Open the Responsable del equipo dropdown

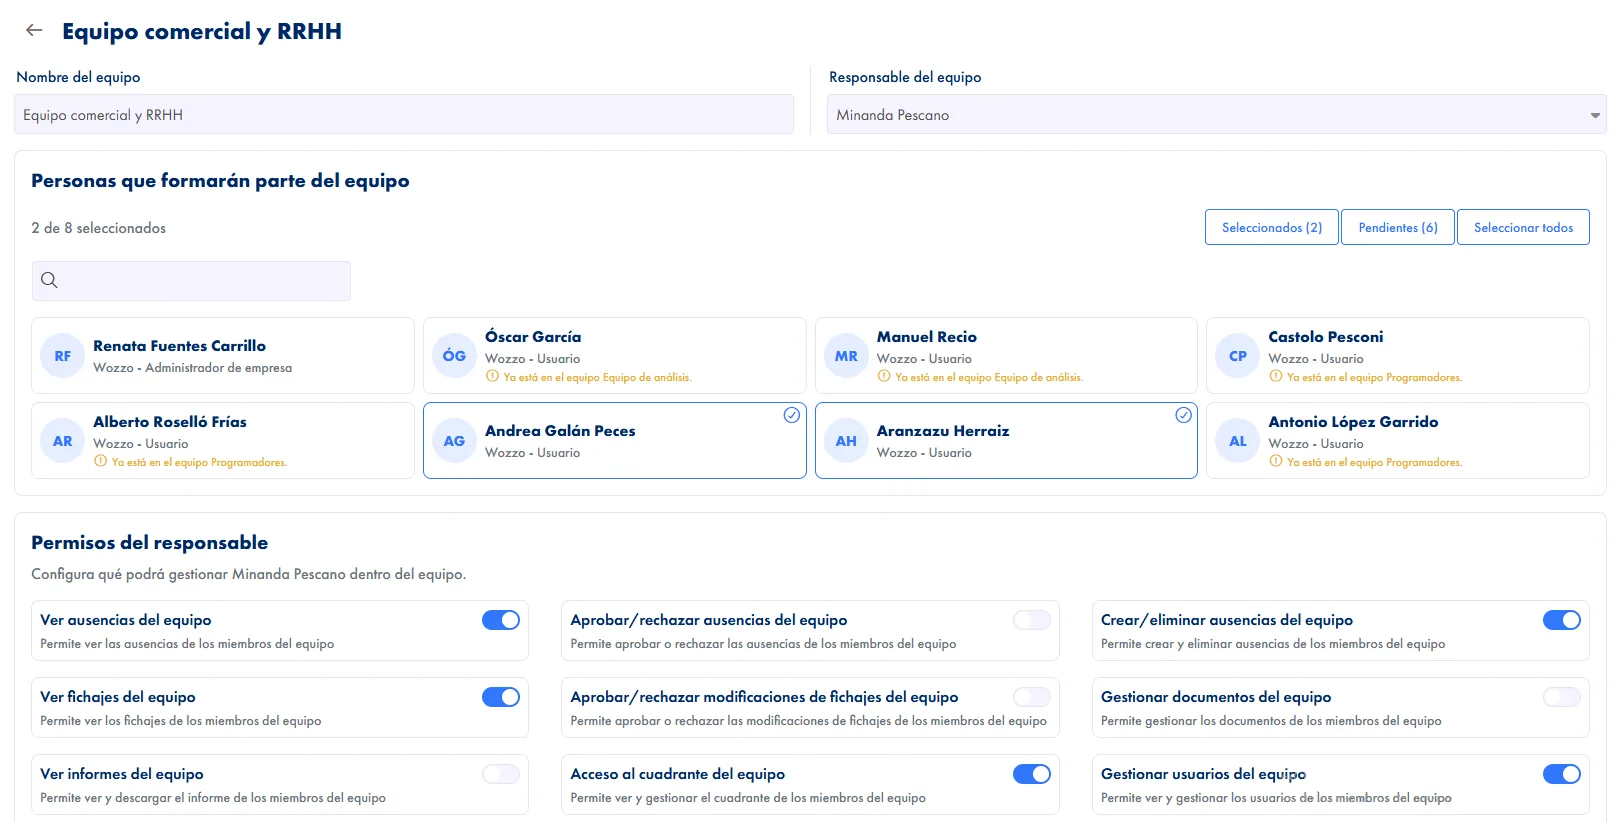(x=1216, y=115)
